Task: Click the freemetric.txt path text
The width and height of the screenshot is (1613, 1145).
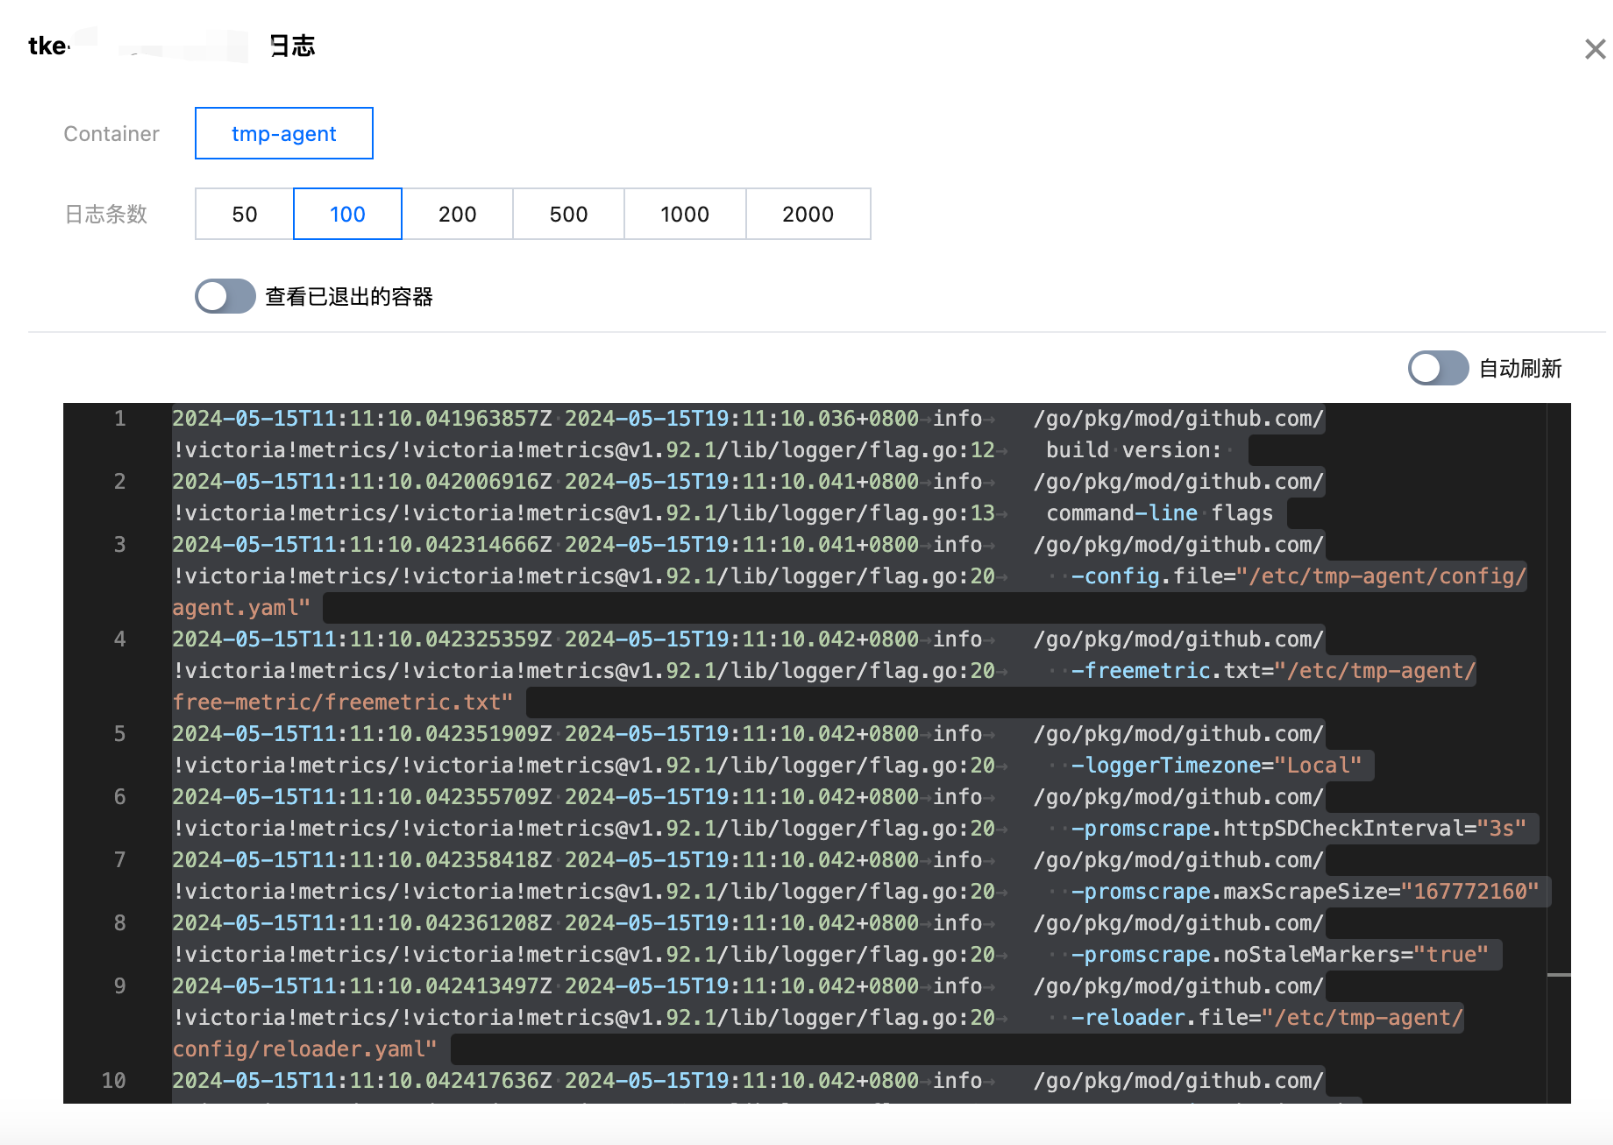Action: click(x=343, y=702)
